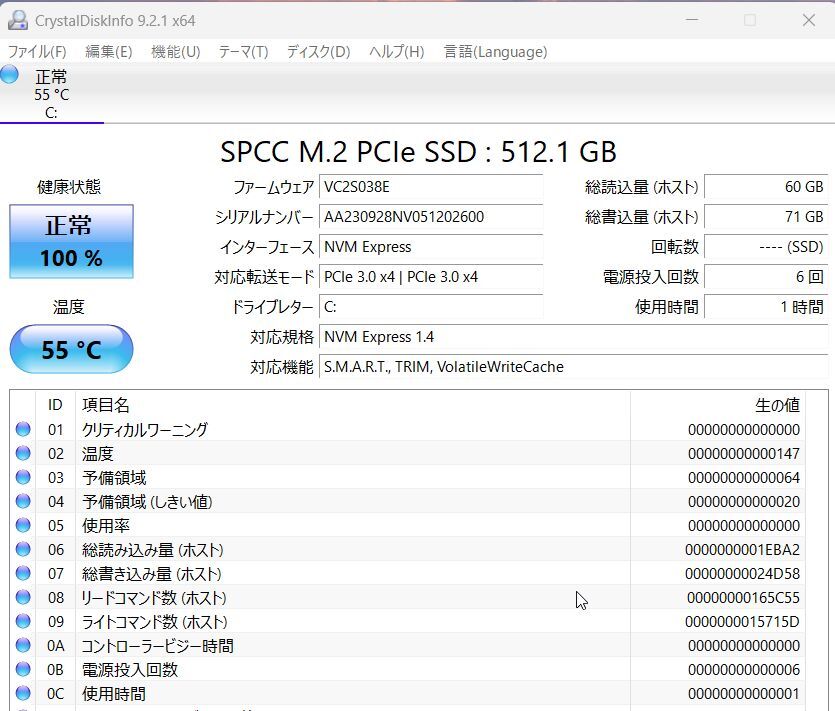
Task: Open the 機能(U) menu
Action: [175, 52]
